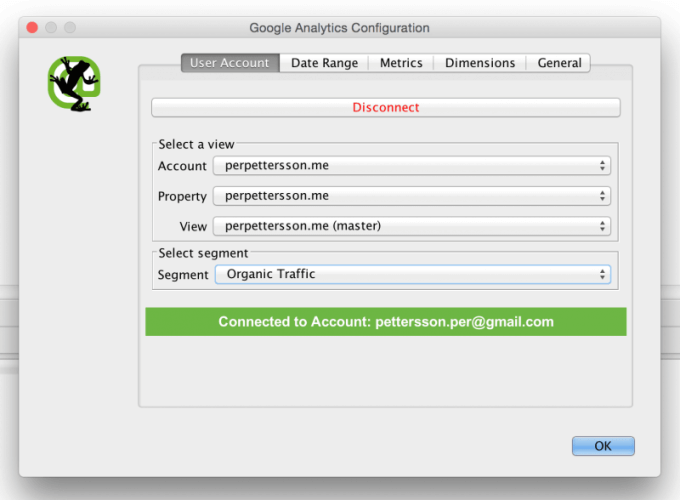
Task: Click the Segment field label
Action: point(183,275)
